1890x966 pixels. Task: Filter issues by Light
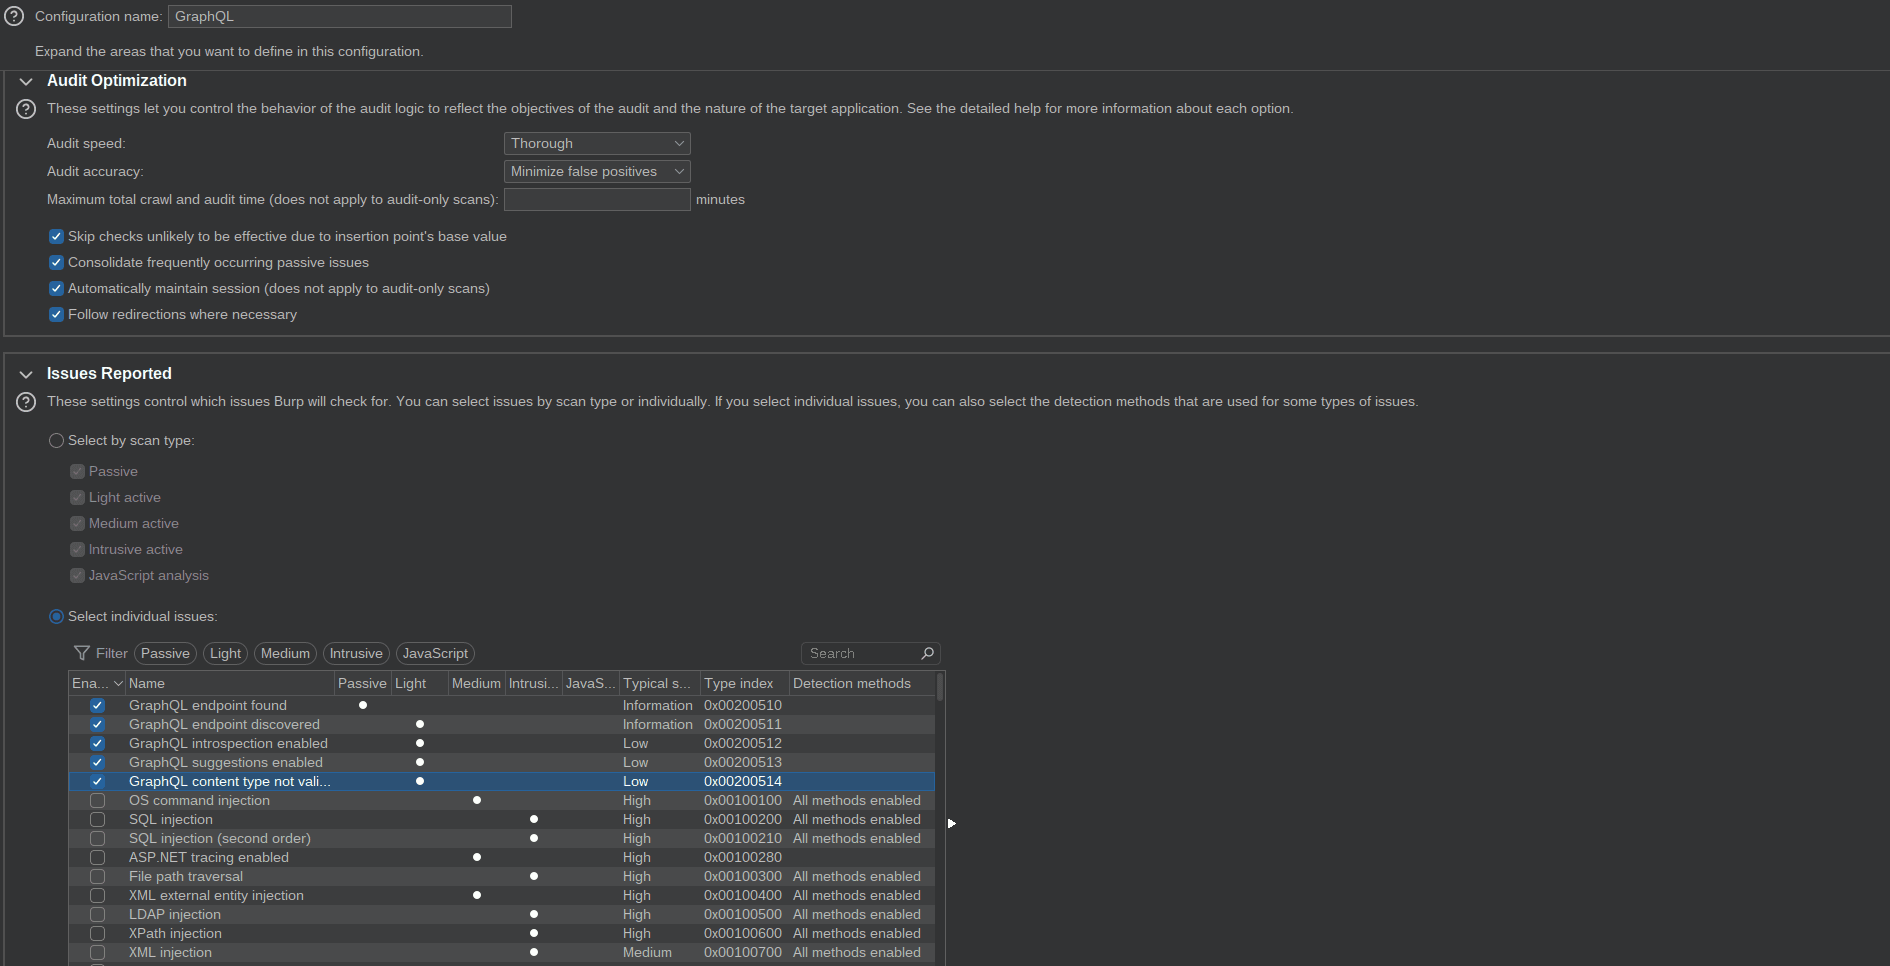click(x=225, y=654)
